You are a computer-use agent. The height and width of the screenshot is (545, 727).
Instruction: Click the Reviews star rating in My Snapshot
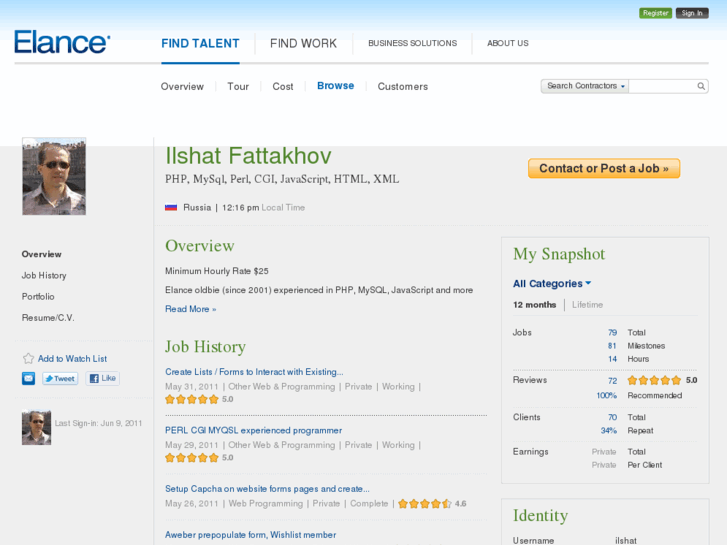654,380
